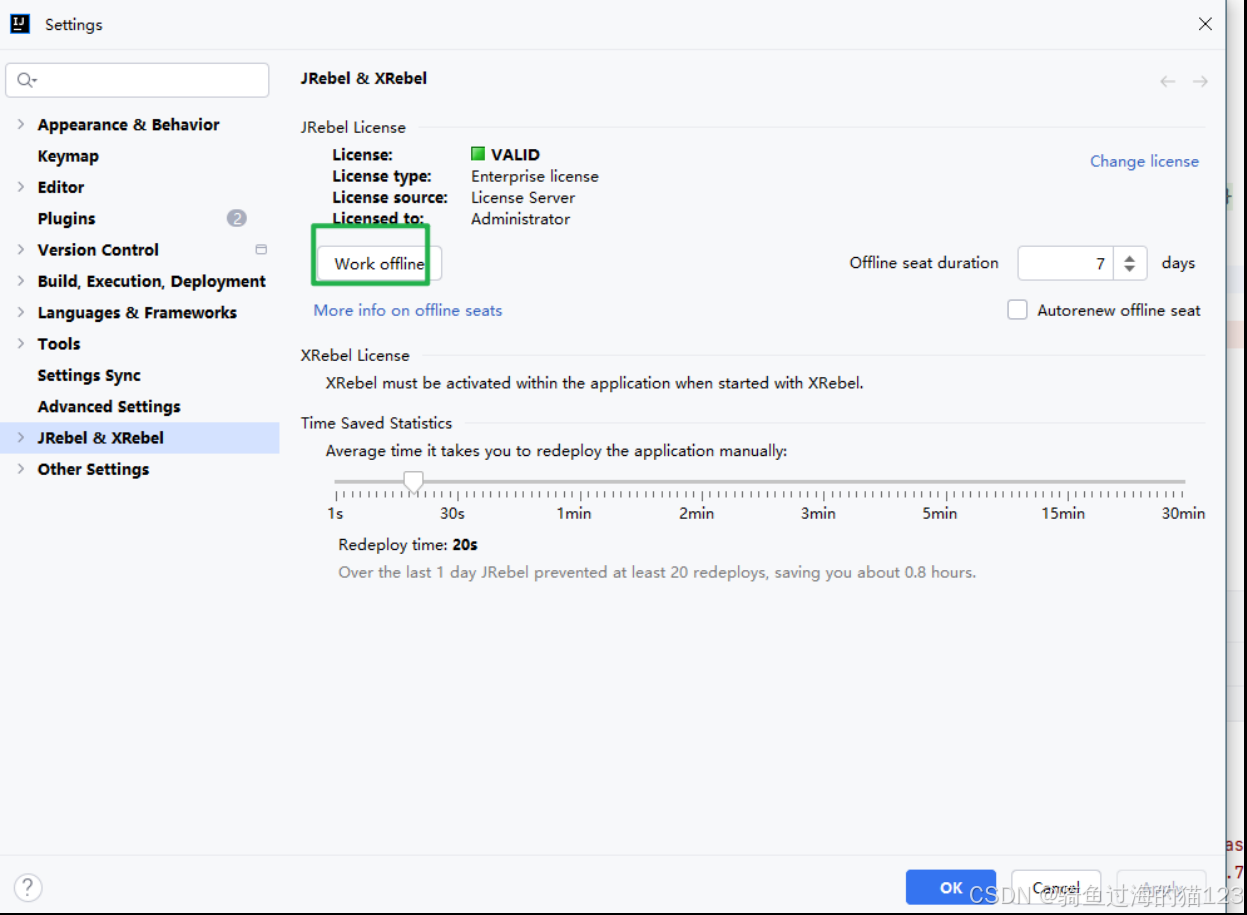
Task: Click the Offline seat duration value field
Action: [x=1067, y=263]
